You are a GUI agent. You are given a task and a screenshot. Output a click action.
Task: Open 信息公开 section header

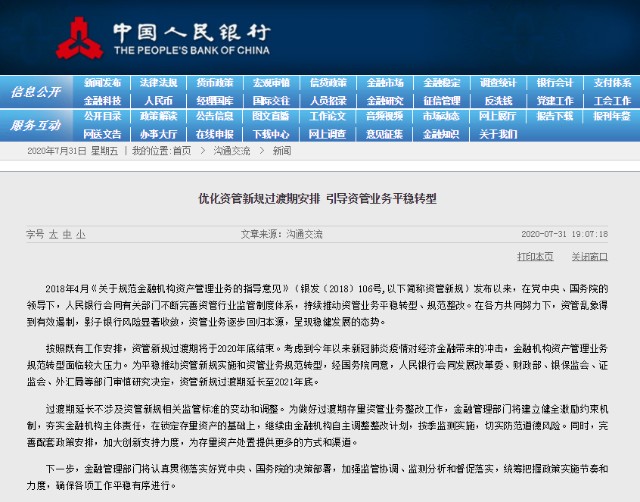click(36, 92)
